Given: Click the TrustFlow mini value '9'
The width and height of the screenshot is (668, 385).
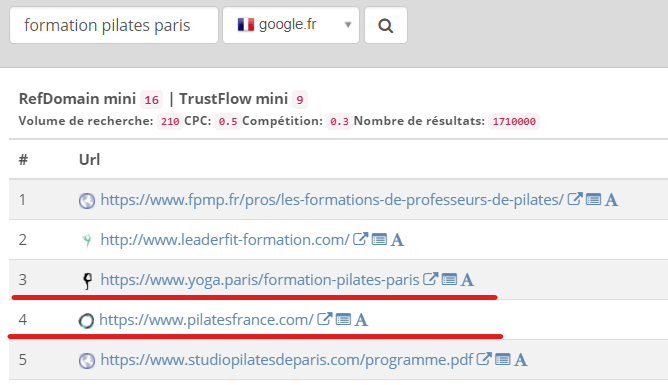Looking at the screenshot, I should [300, 100].
